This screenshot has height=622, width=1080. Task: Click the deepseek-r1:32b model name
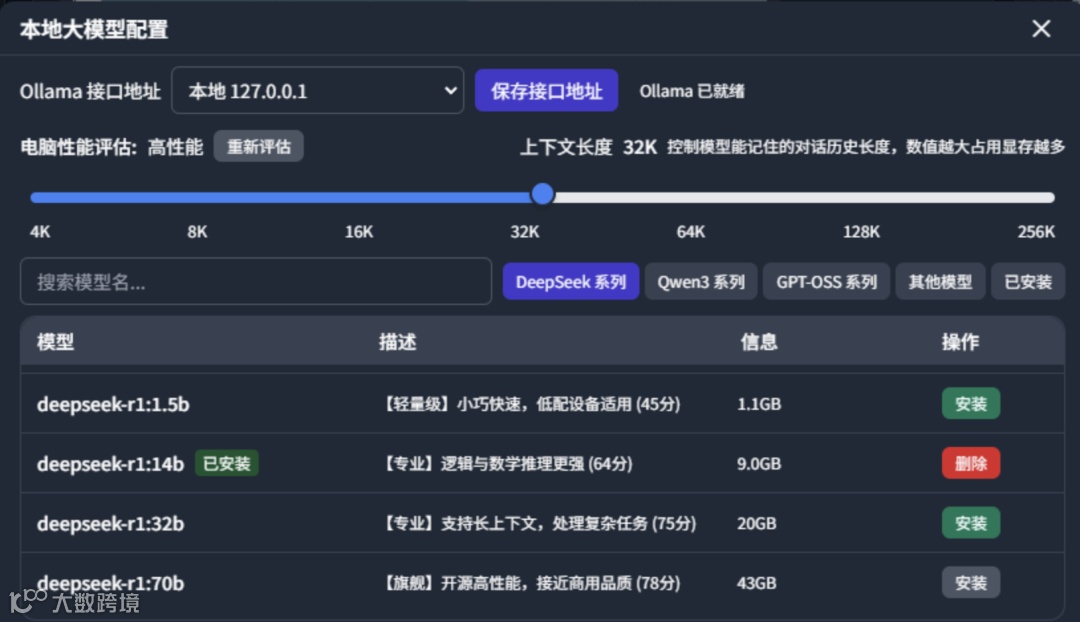(x=110, y=524)
